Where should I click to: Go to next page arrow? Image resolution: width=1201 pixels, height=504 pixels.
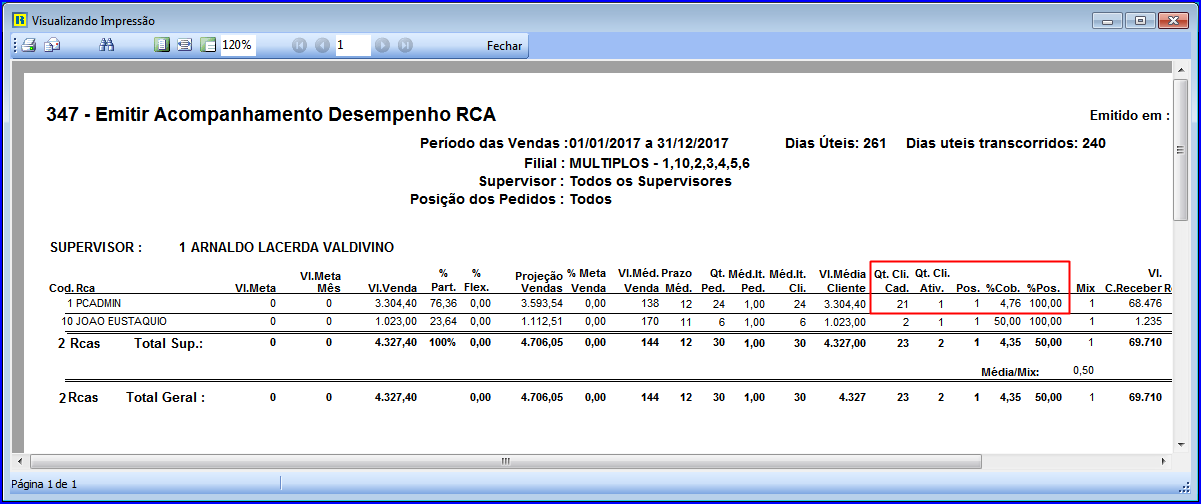382,45
